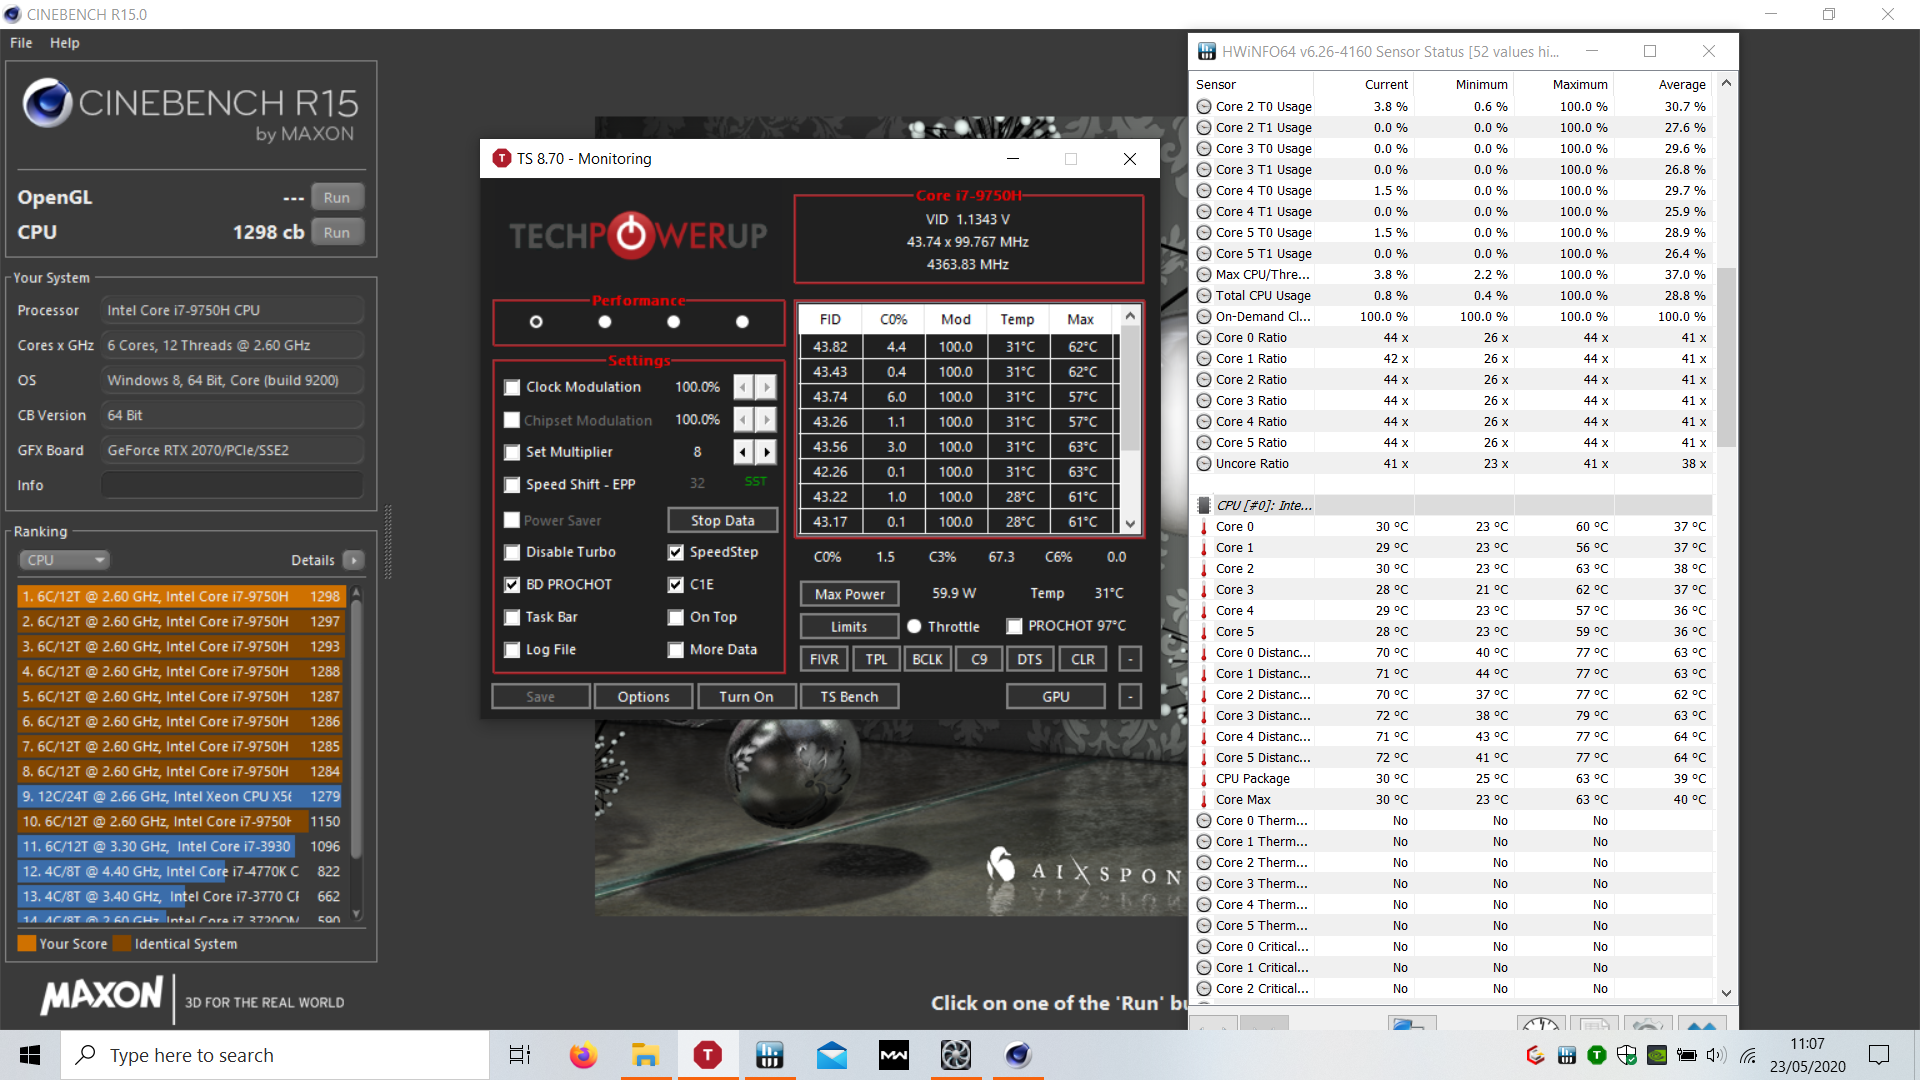Click the minus button next to GPU

[x=1130, y=696]
